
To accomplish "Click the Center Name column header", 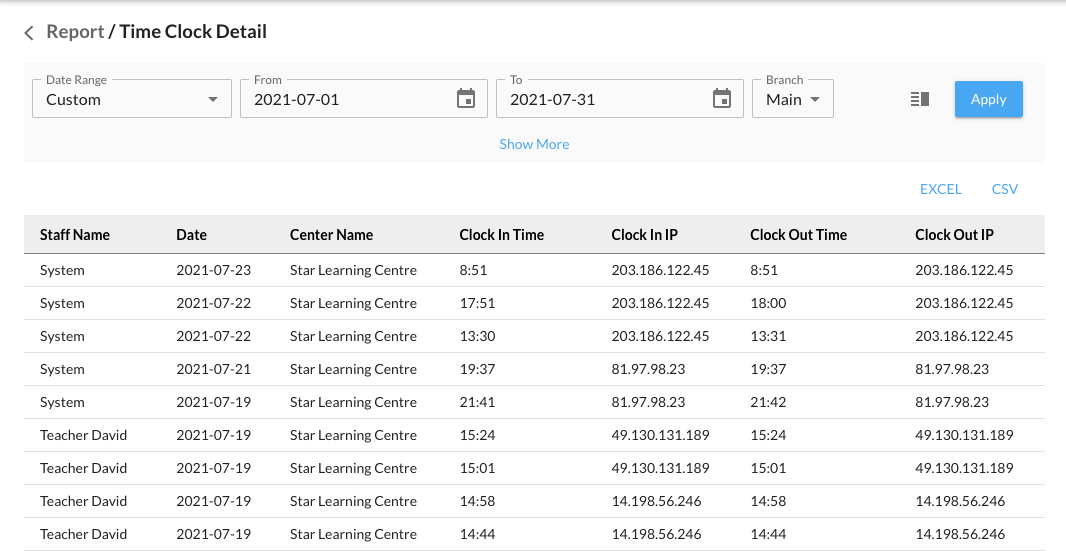I will pyautogui.click(x=331, y=235).
